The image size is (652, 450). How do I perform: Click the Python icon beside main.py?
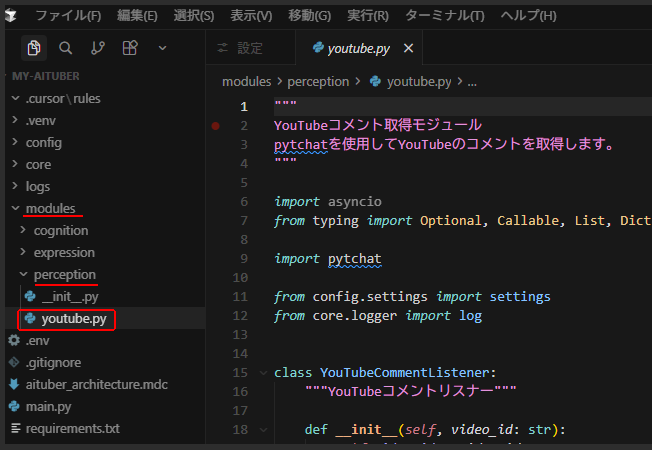point(15,407)
